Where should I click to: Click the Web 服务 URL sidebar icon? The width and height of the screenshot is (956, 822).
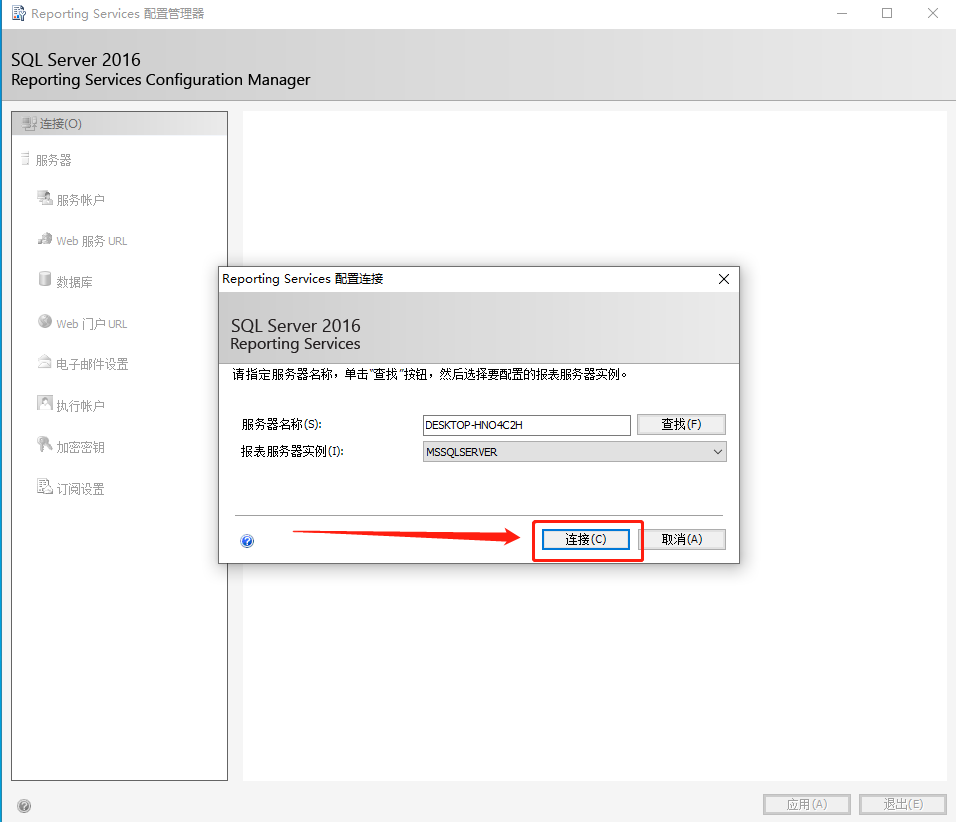pyautogui.click(x=45, y=239)
